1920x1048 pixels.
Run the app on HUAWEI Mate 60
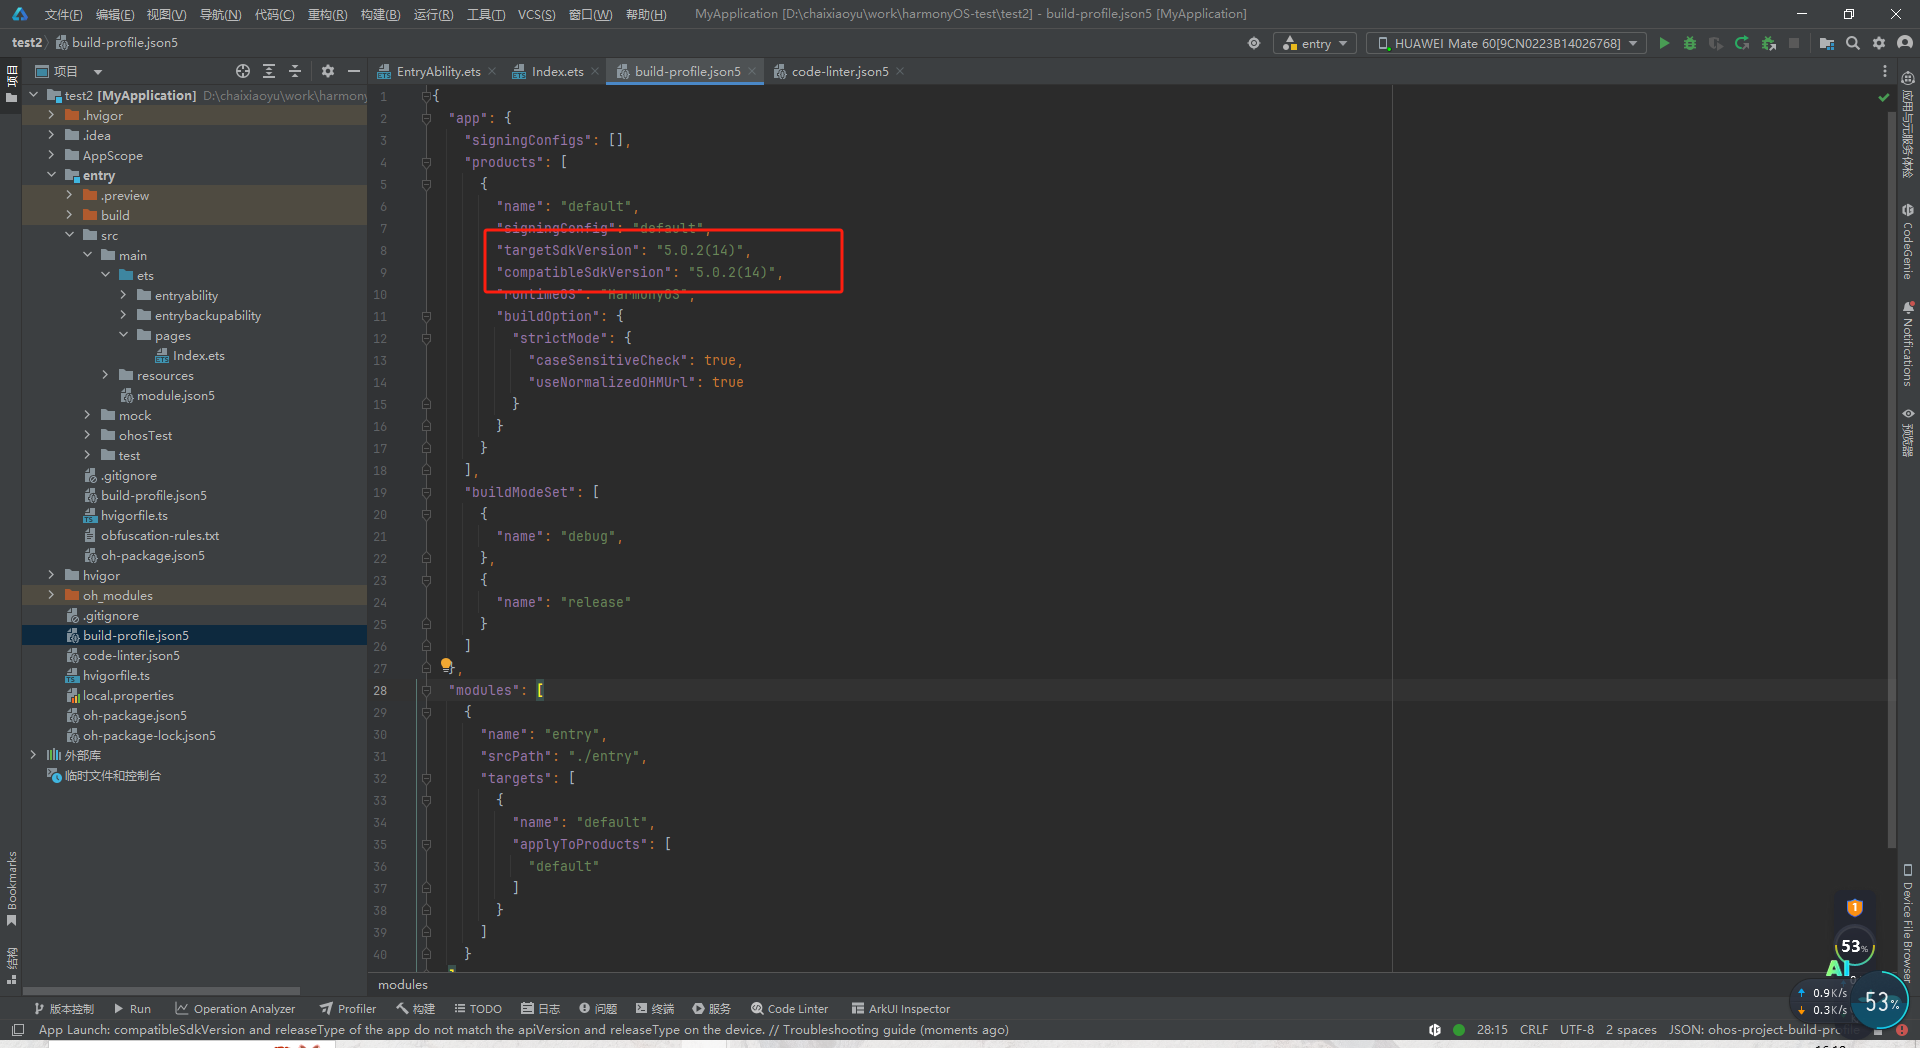[x=1664, y=43]
